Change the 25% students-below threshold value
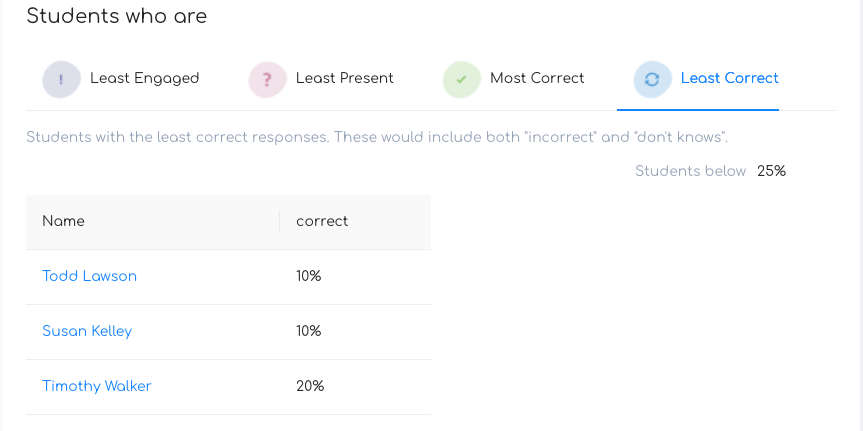Image resolution: width=863 pixels, height=431 pixels. [x=771, y=171]
